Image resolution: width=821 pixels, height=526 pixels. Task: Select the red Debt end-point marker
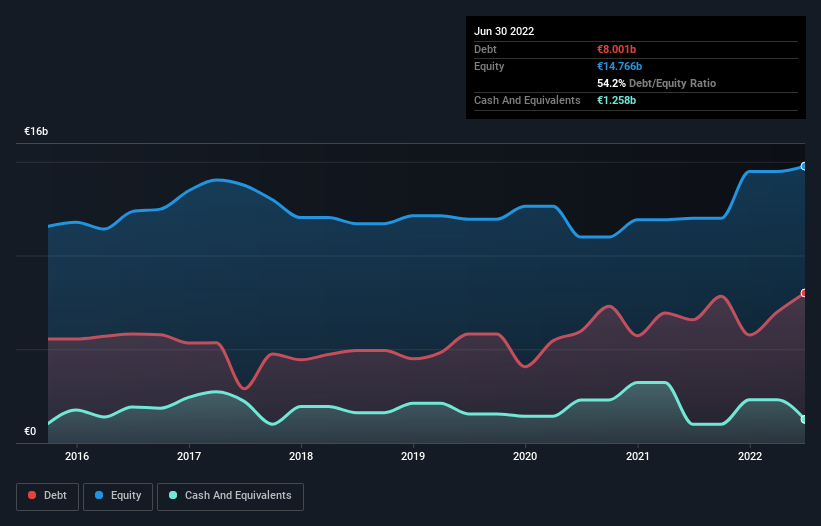click(804, 293)
